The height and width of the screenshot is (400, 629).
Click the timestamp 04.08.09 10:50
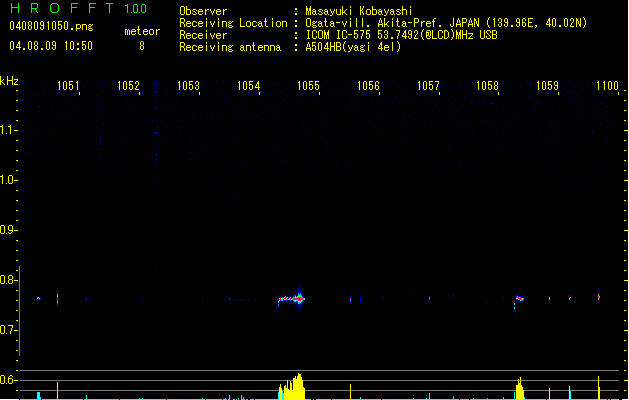point(51,46)
